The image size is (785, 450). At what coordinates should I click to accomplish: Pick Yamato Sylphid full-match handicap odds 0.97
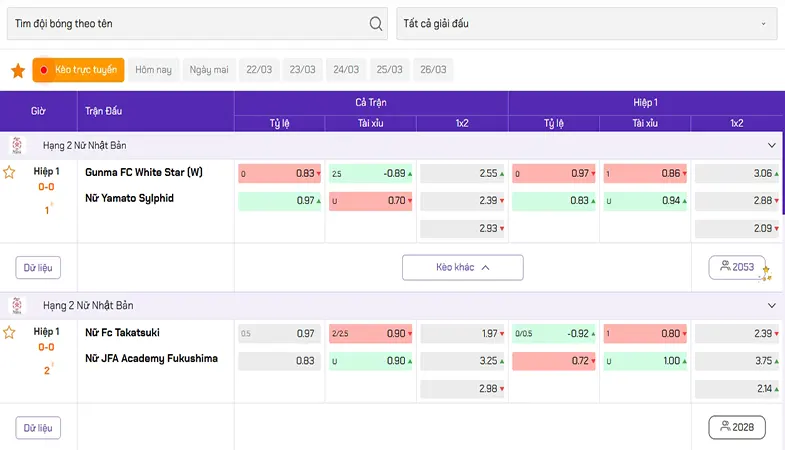pyautogui.click(x=279, y=201)
